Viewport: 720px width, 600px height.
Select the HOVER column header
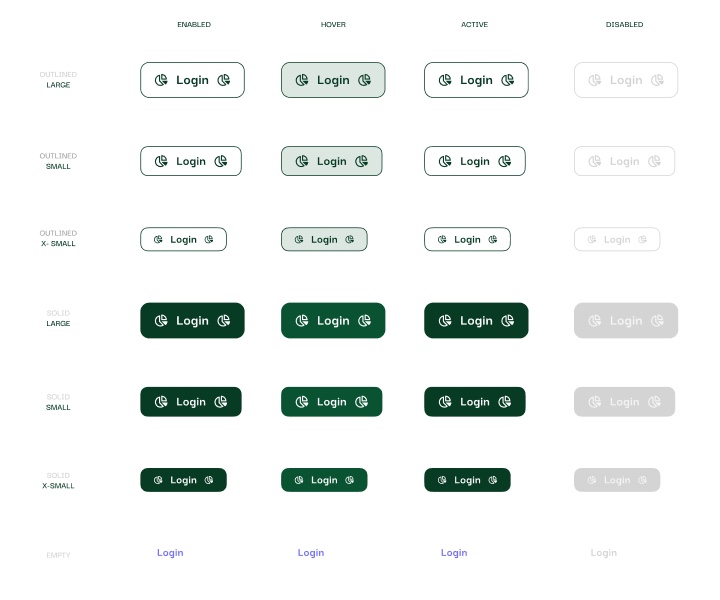click(x=333, y=24)
